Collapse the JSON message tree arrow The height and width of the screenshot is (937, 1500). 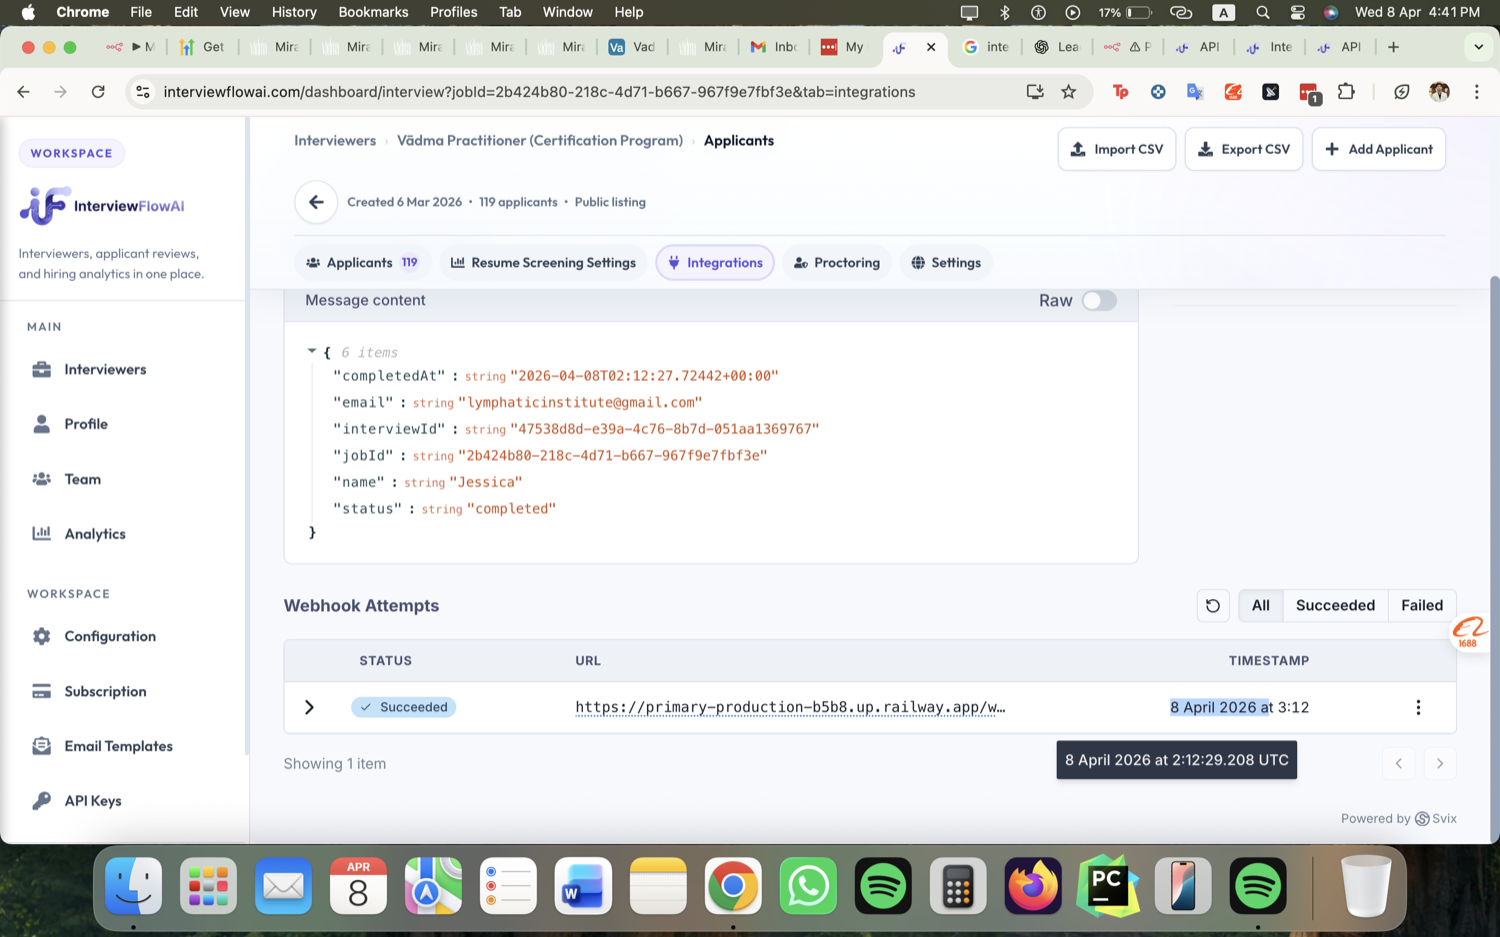pos(312,352)
